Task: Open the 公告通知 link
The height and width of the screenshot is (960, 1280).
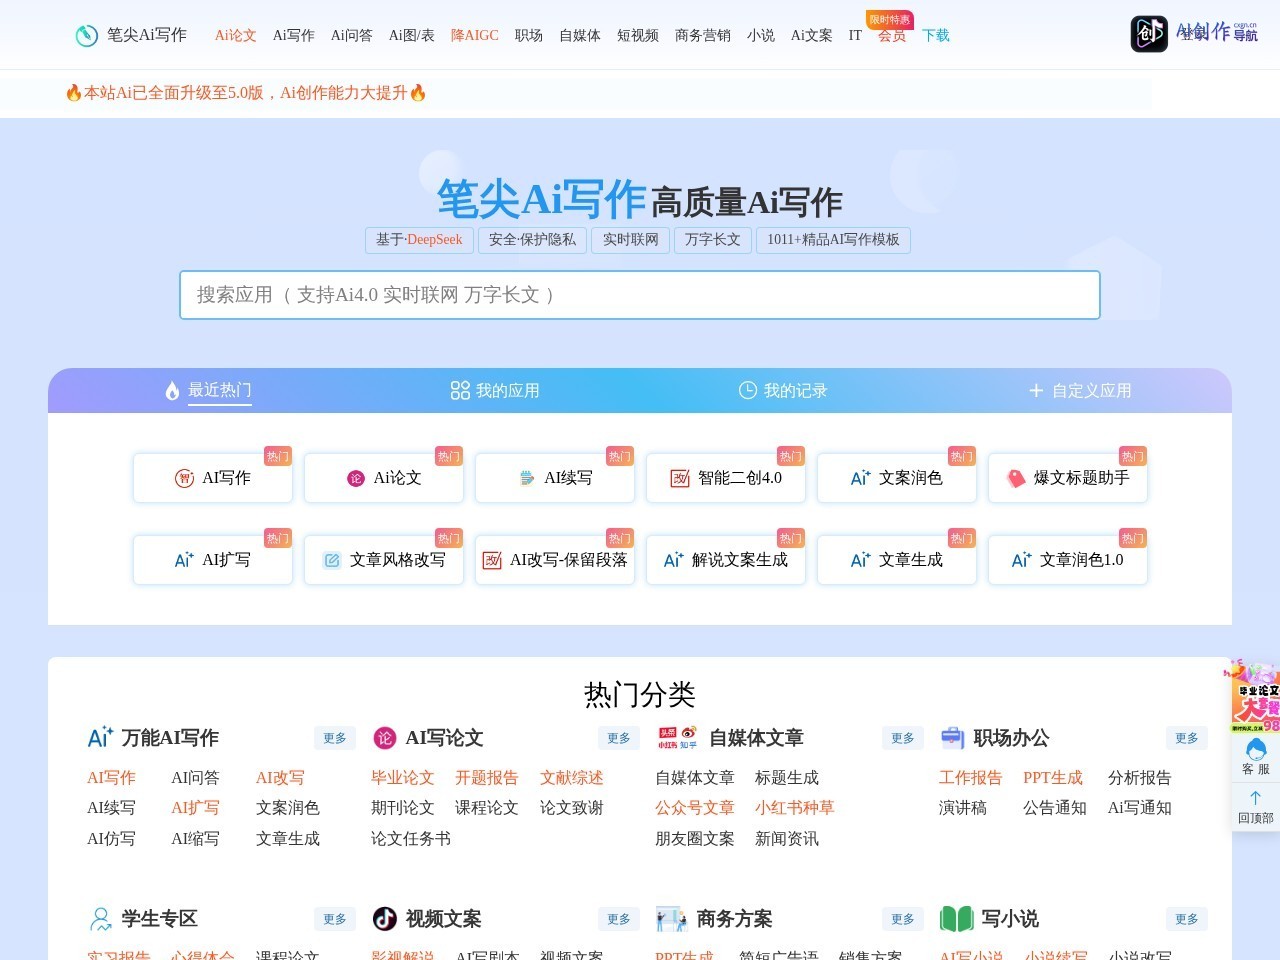Action: (x=1055, y=808)
